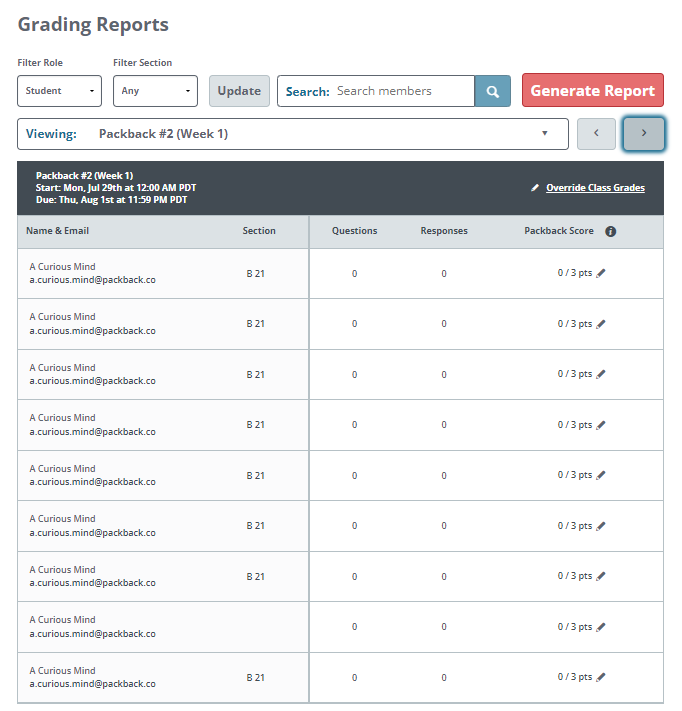The width and height of the screenshot is (682, 711).
Task: Edit score pencil in seventh student row
Action: coord(601,576)
